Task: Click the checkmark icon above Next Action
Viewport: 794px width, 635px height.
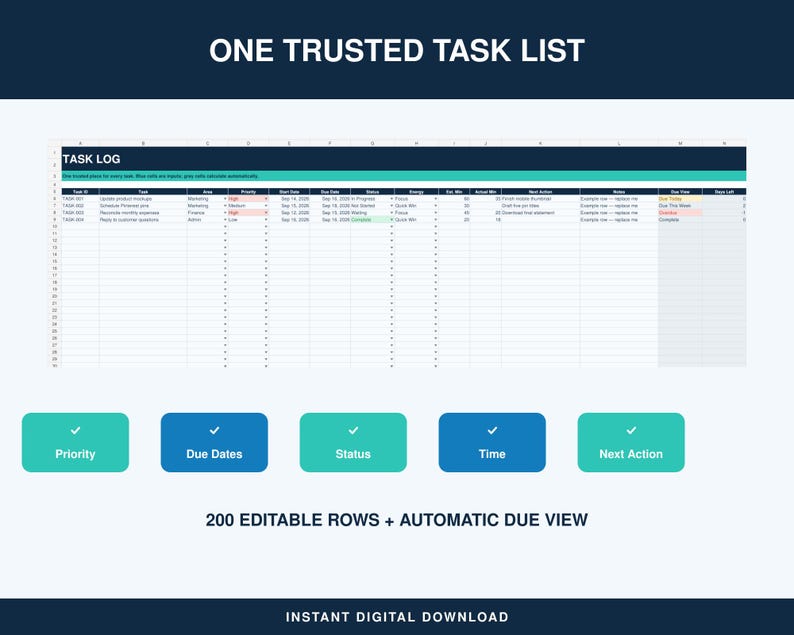Action: [631, 430]
